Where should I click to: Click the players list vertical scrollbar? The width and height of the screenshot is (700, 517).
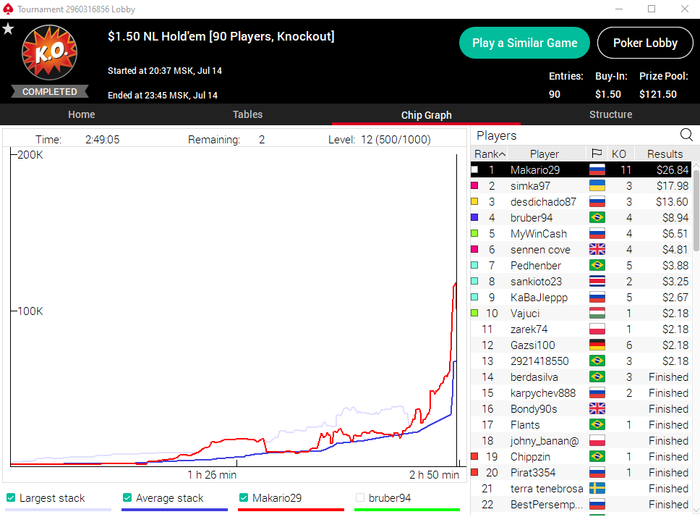pos(696,210)
